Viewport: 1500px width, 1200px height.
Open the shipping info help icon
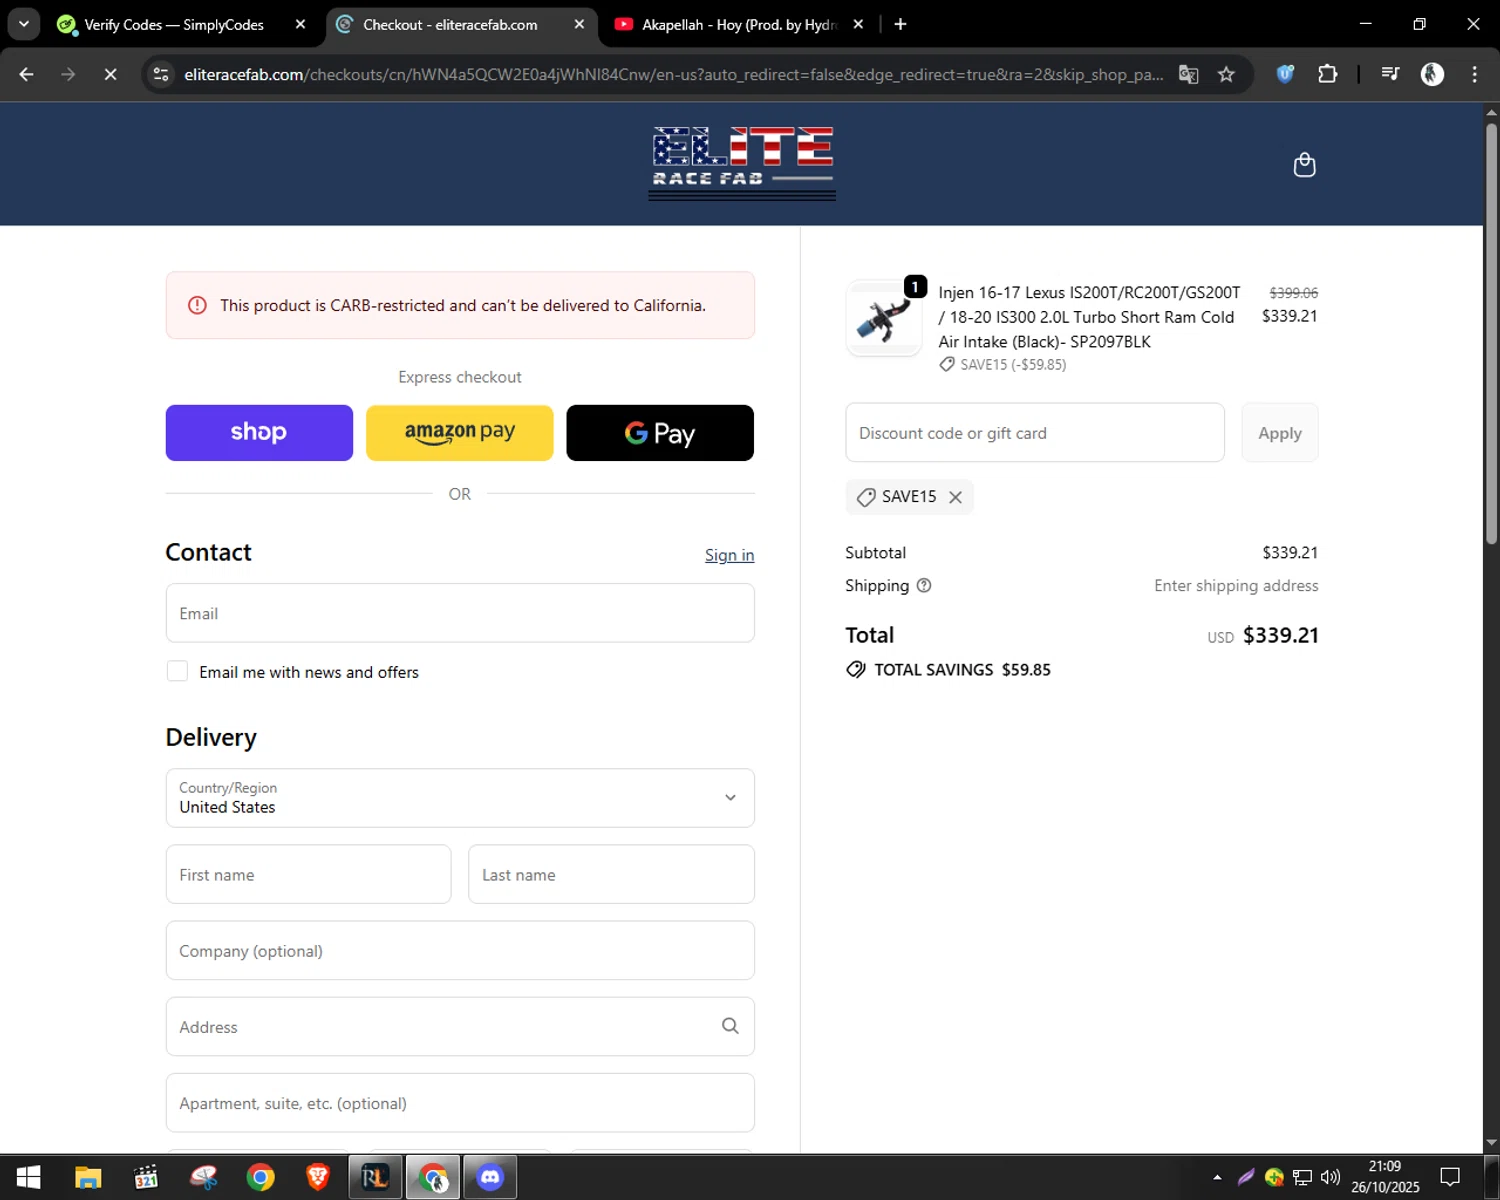(x=924, y=586)
